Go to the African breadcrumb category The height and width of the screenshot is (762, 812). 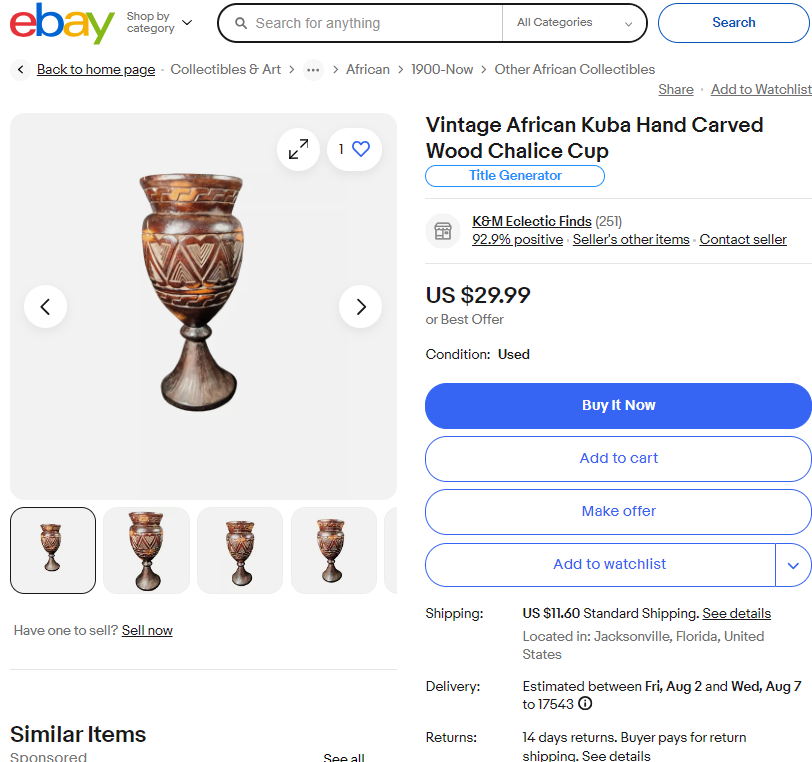[x=368, y=70]
